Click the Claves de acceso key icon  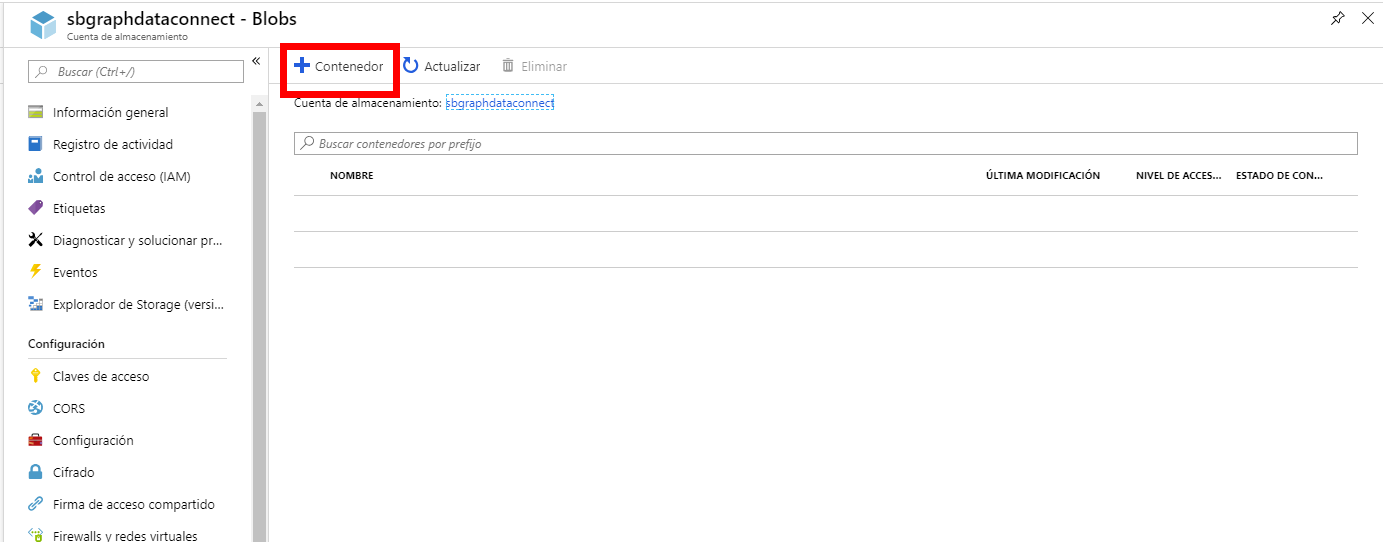coord(36,376)
